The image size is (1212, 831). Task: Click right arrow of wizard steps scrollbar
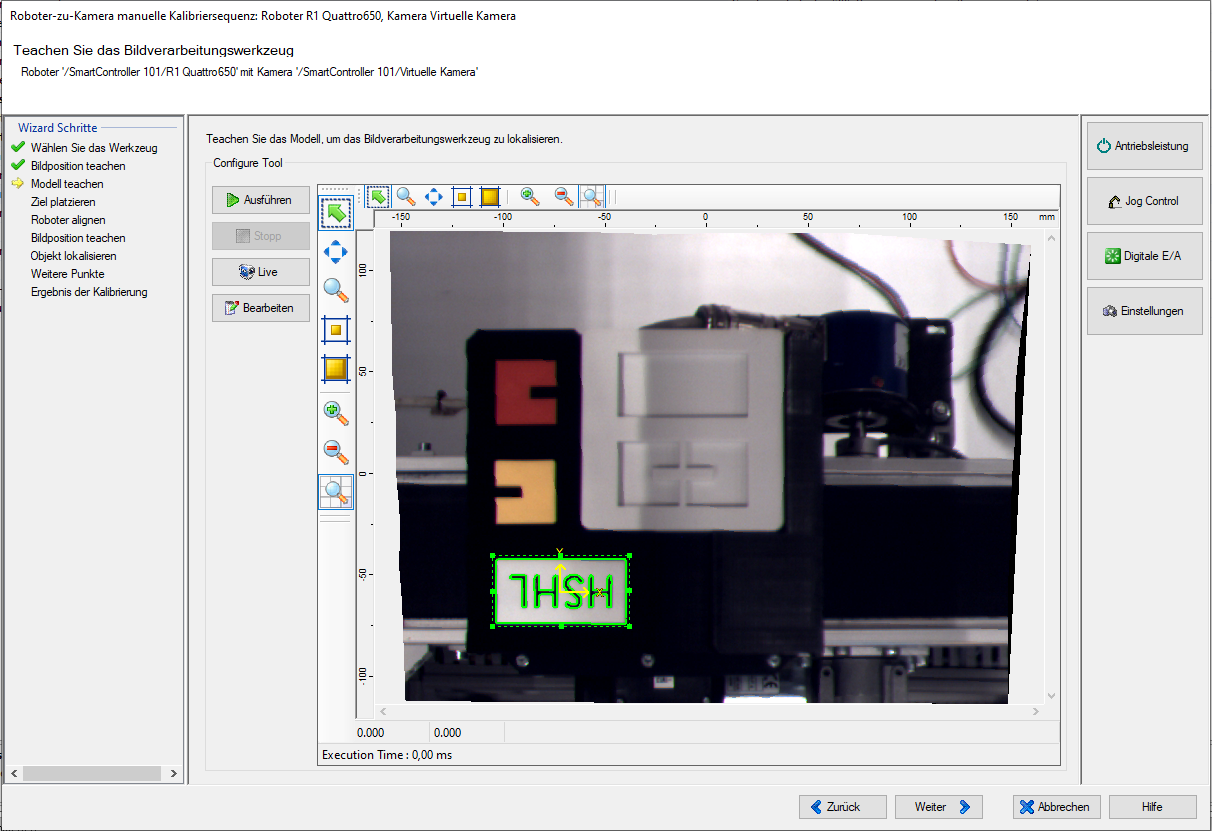point(173,774)
